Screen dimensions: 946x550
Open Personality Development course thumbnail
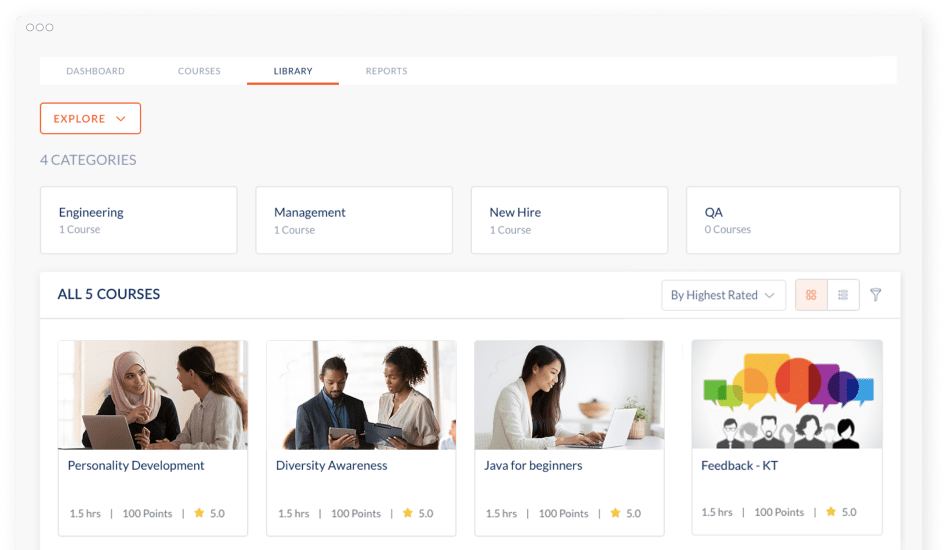click(153, 395)
